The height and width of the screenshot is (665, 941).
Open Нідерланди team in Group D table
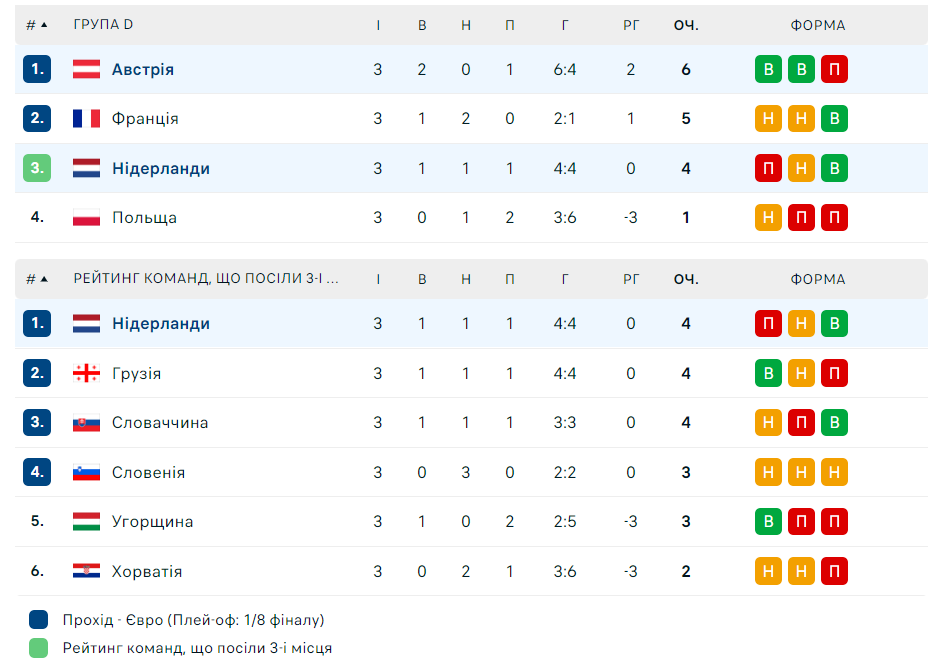[161, 168]
